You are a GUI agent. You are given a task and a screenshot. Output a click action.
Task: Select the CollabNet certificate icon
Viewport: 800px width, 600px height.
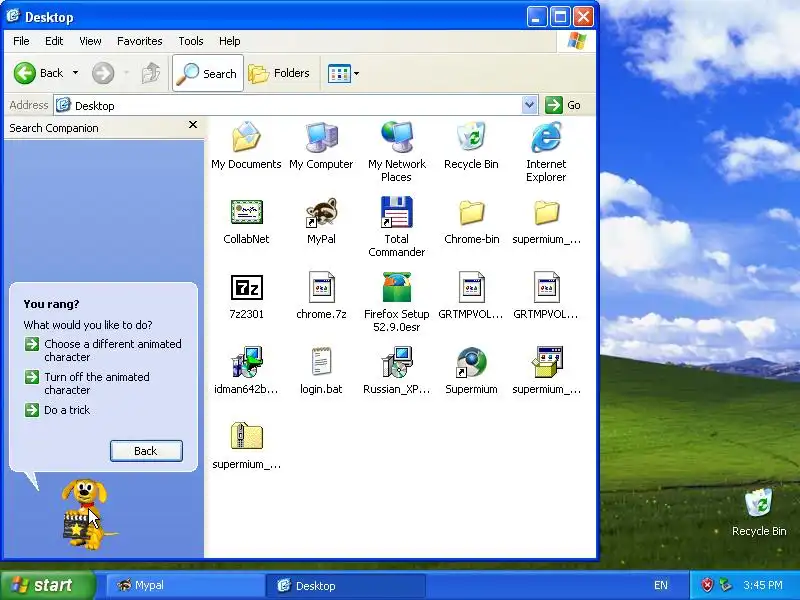tap(246, 212)
